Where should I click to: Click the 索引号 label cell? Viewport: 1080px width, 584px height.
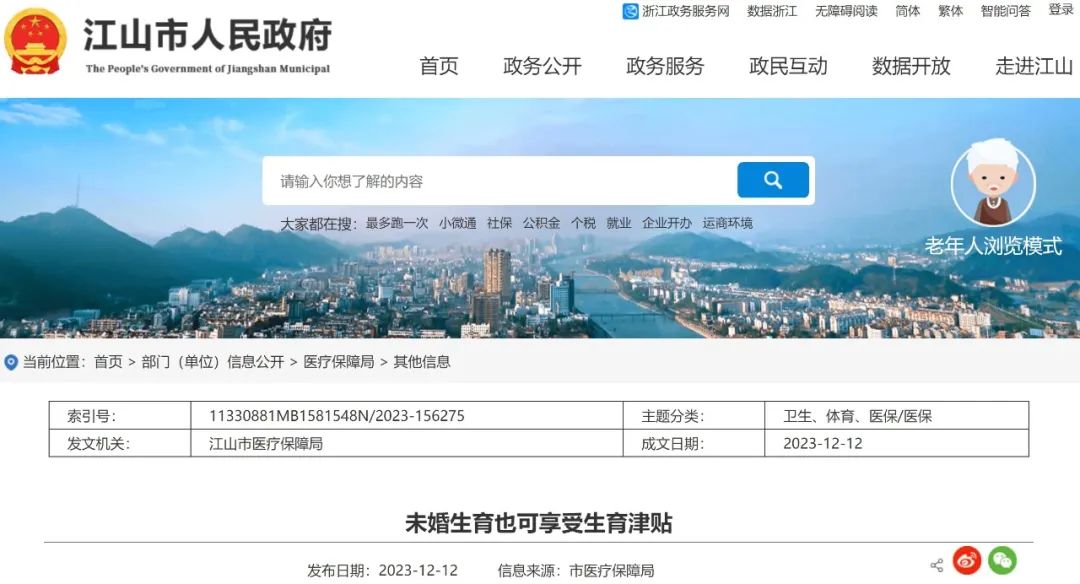point(120,416)
